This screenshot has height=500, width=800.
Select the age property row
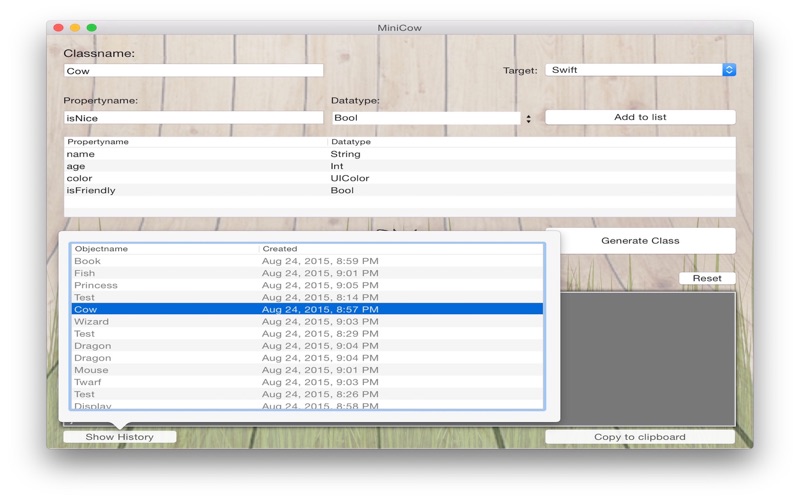pos(399,166)
